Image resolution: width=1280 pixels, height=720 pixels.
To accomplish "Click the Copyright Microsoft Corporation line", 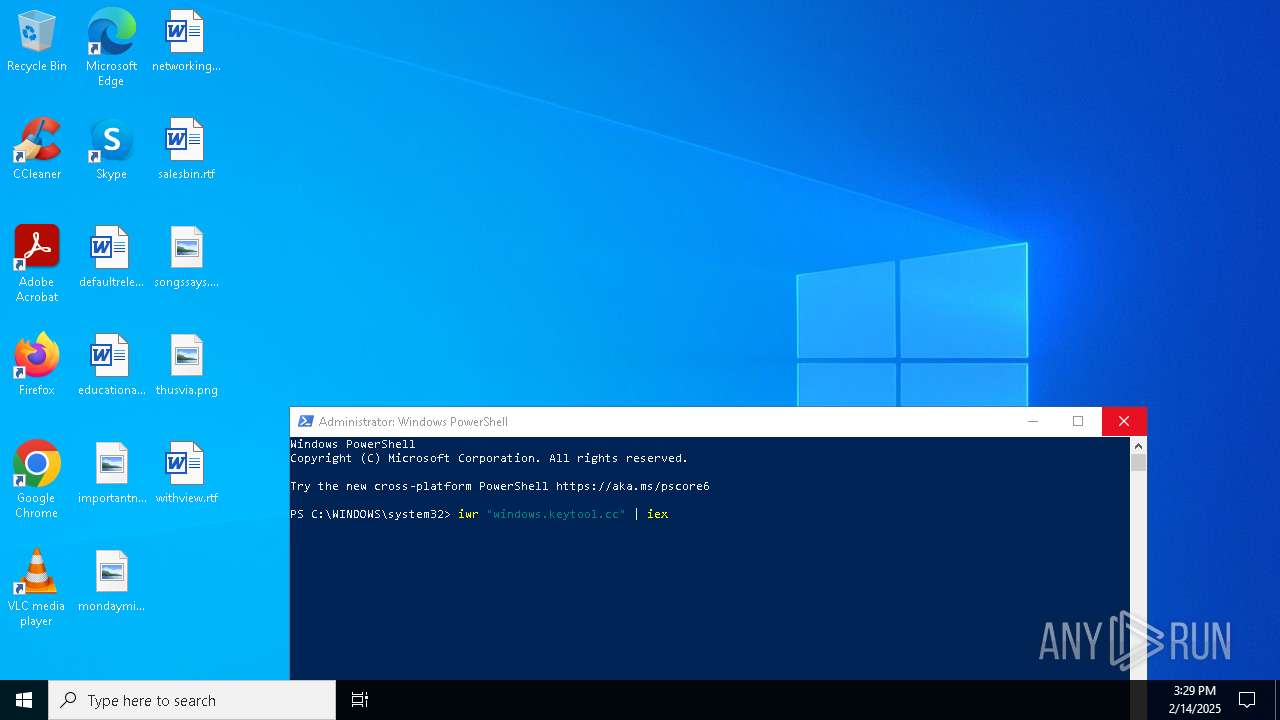I will click(x=489, y=458).
